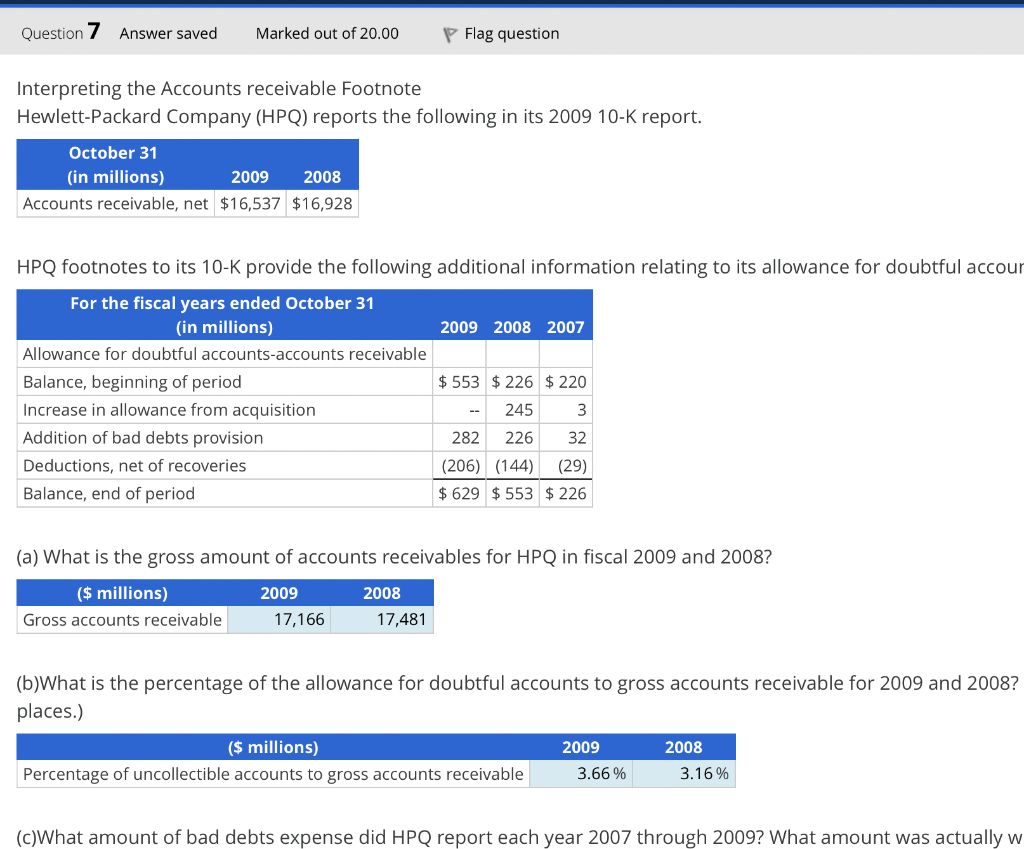The image size is (1024, 849).
Task: Click 'For the fiscal years ended October 31' header
Action: (222, 303)
